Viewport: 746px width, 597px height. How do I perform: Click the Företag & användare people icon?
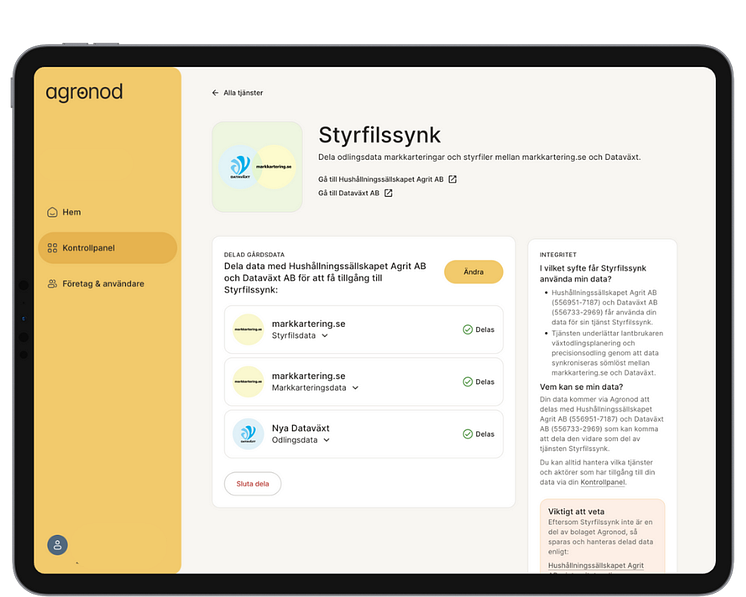[x=52, y=284]
